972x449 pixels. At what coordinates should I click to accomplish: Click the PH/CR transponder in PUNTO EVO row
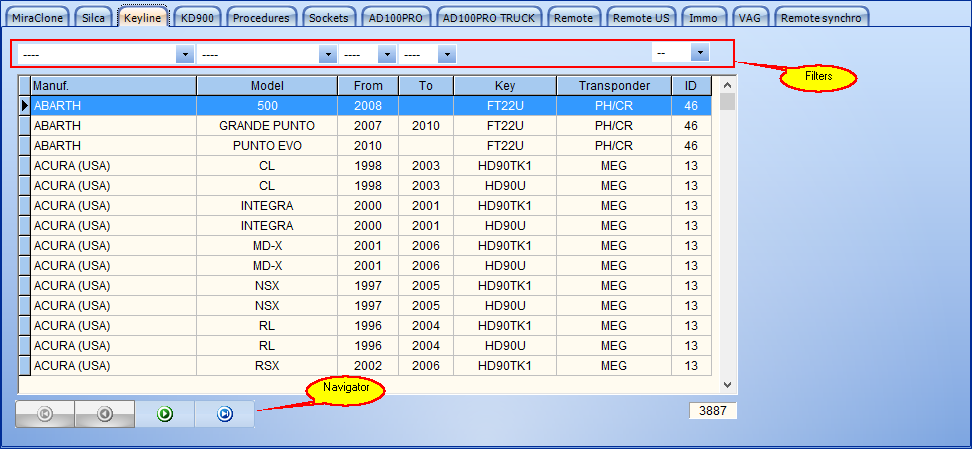614,146
